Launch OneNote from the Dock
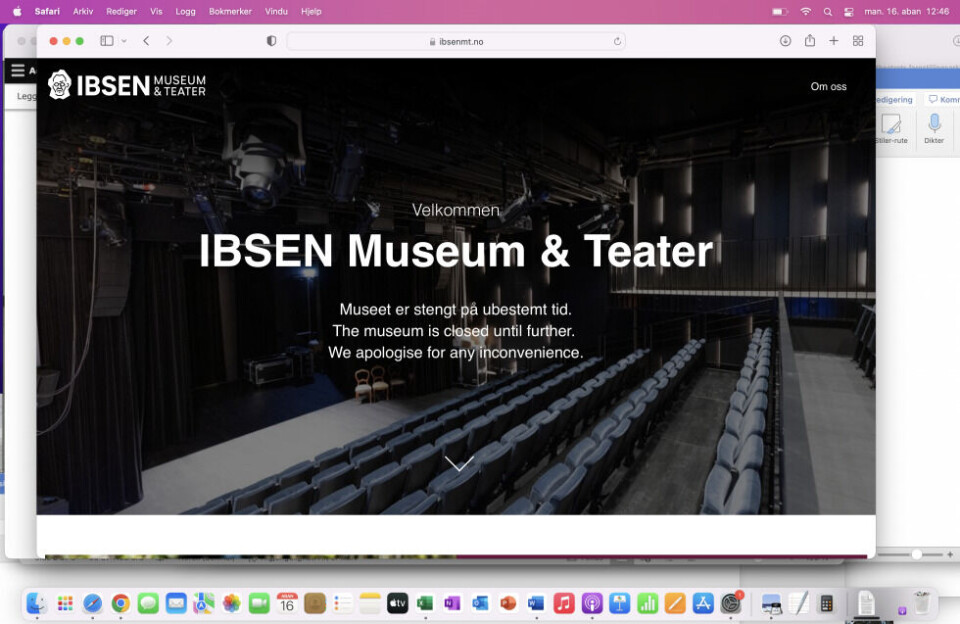 tap(453, 603)
